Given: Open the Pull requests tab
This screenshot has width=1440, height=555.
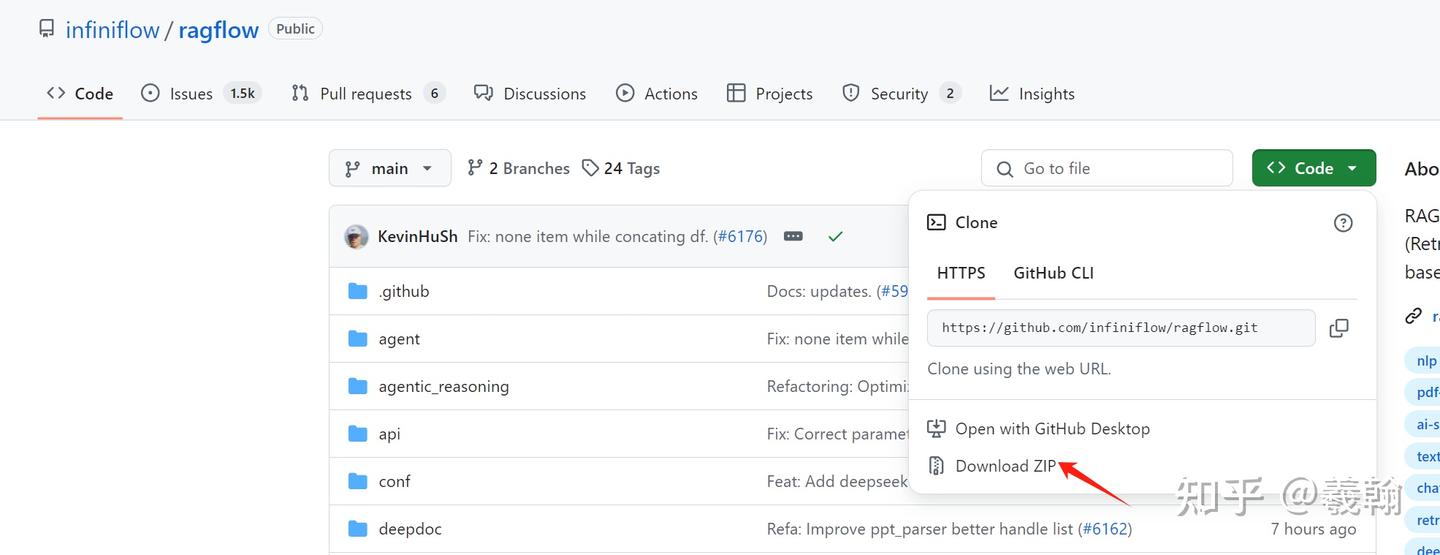Looking at the screenshot, I should (x=365, y=94).
